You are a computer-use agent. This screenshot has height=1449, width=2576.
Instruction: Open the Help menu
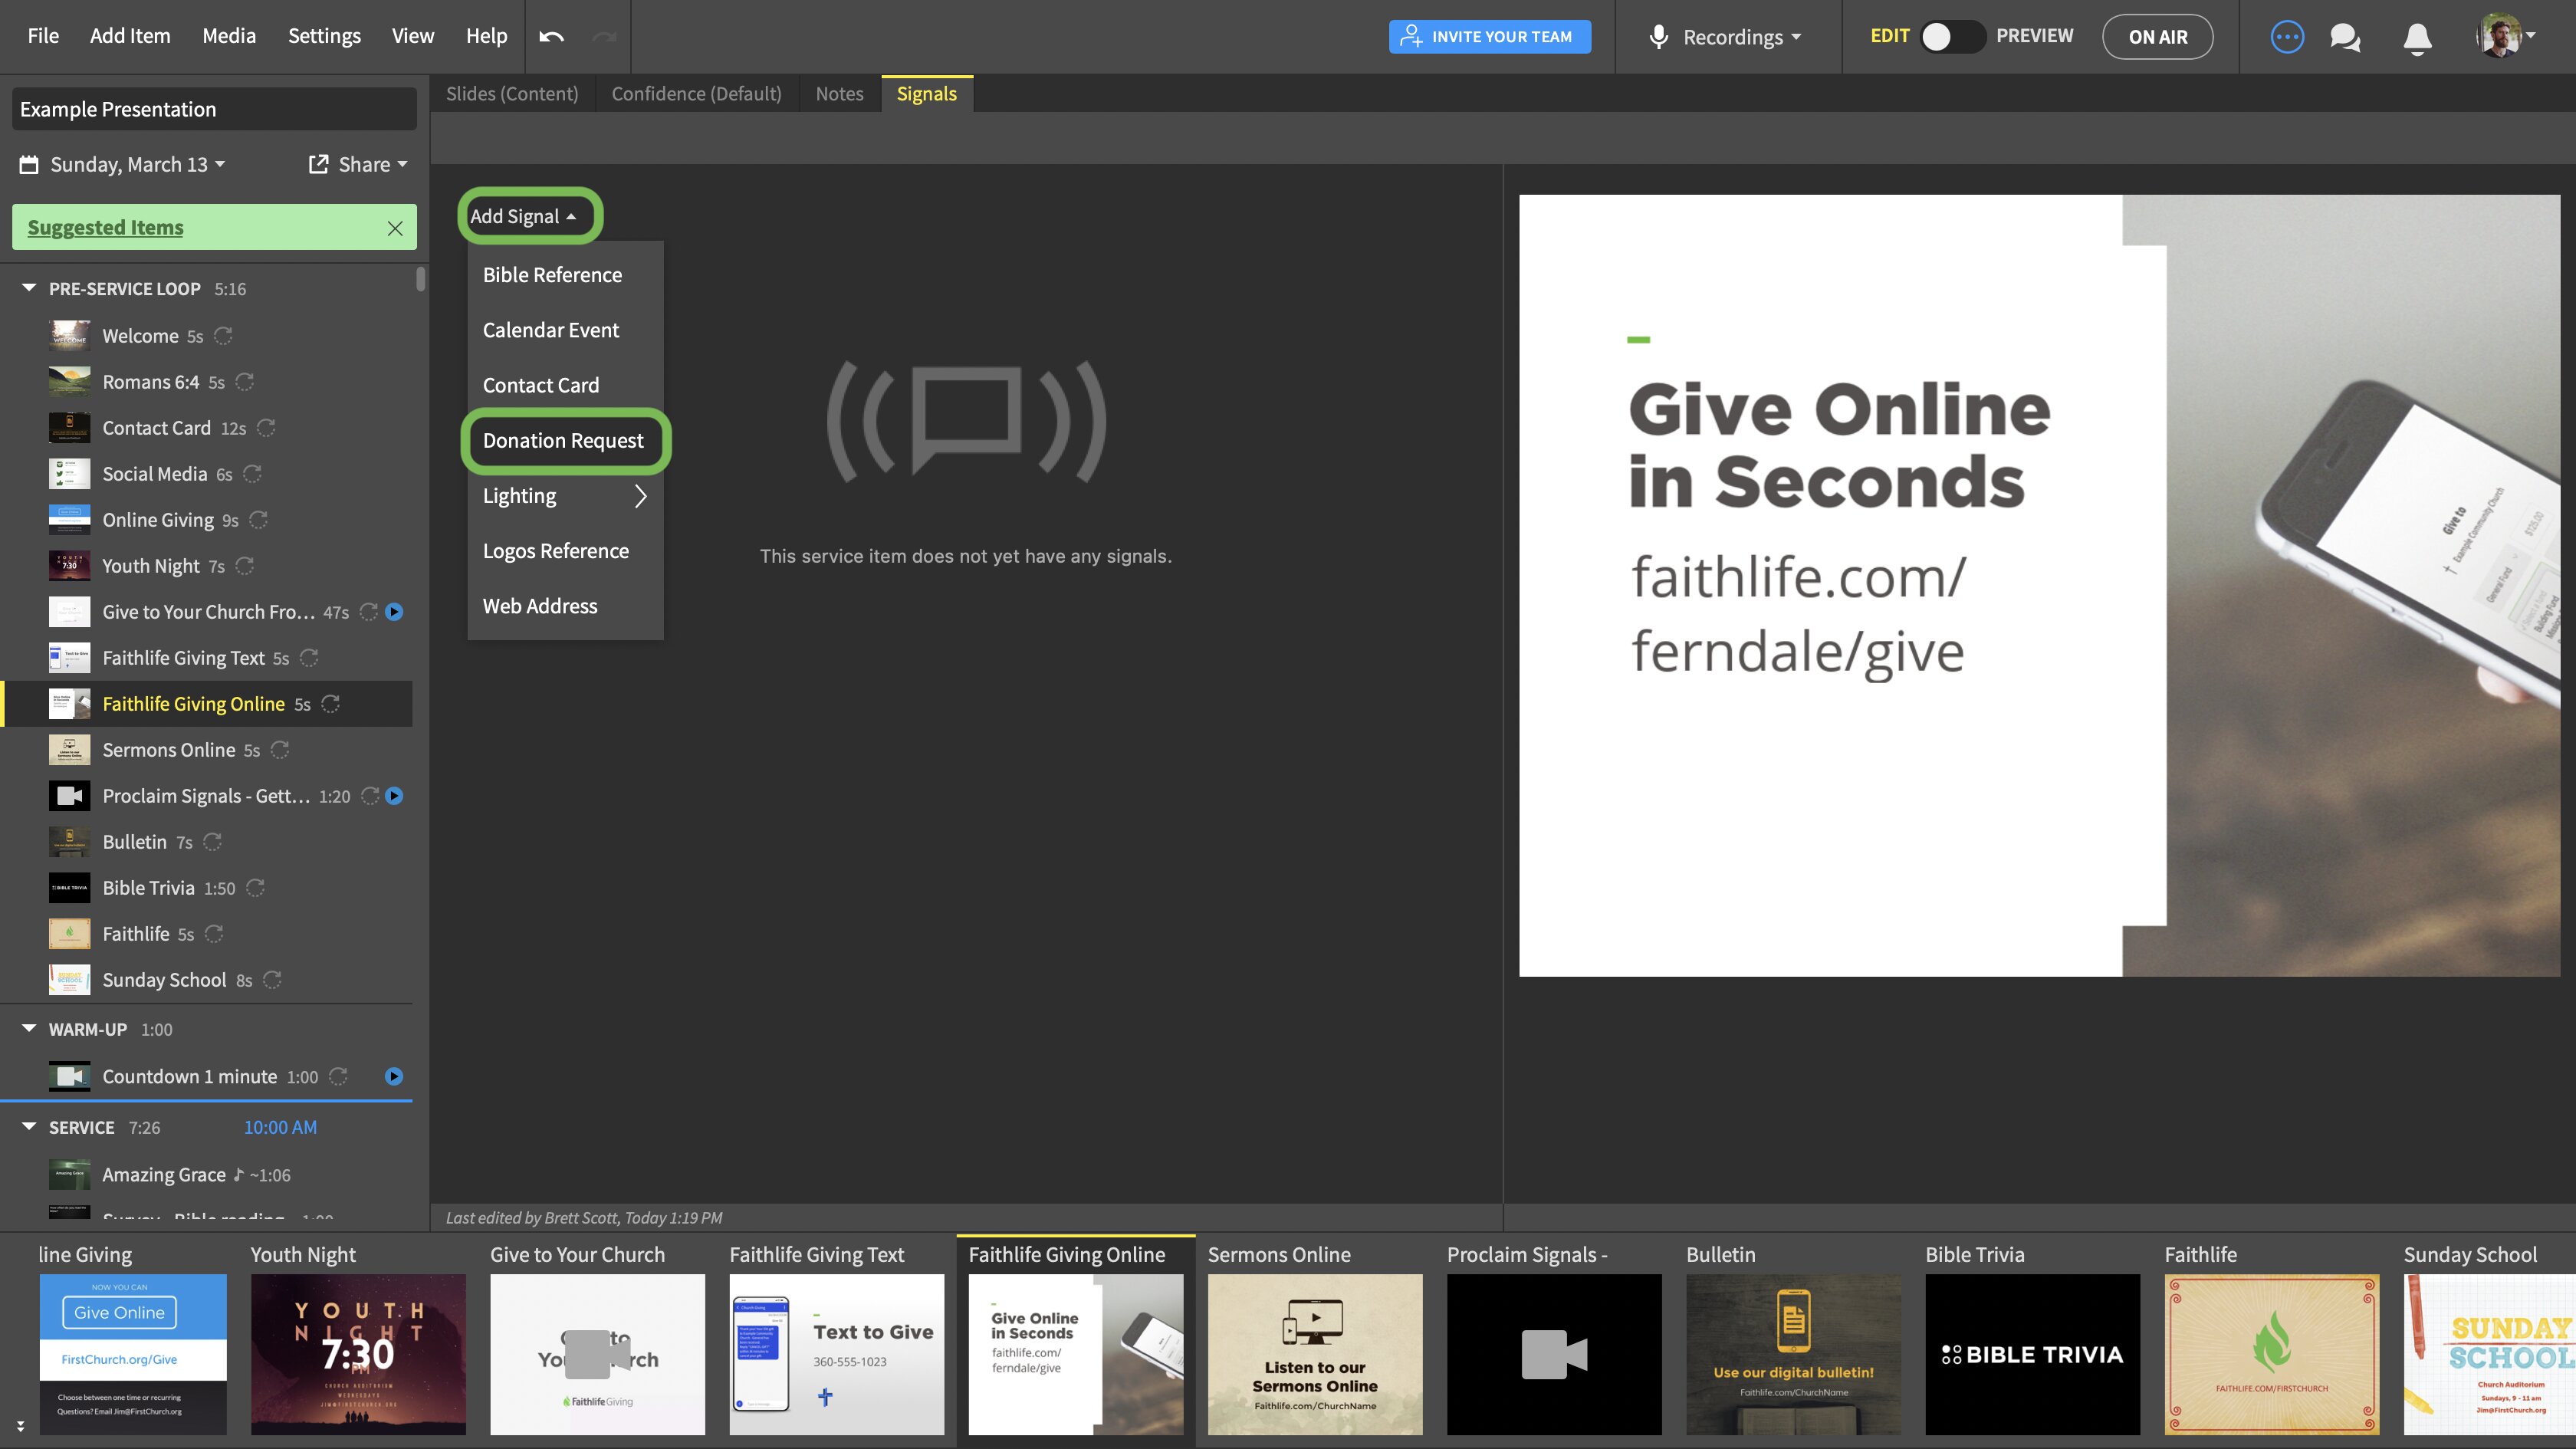(x=486, y=36)
